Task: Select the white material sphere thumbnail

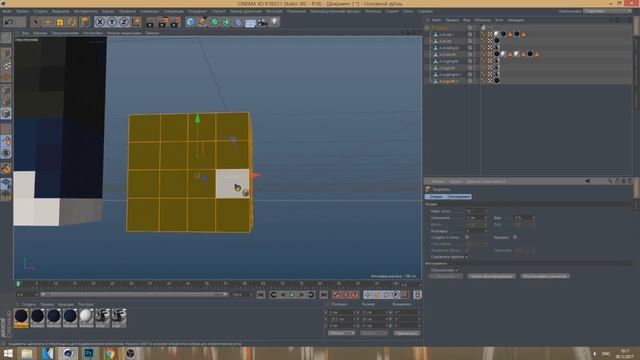Action: pyautogui.click(x=86, y=317)
